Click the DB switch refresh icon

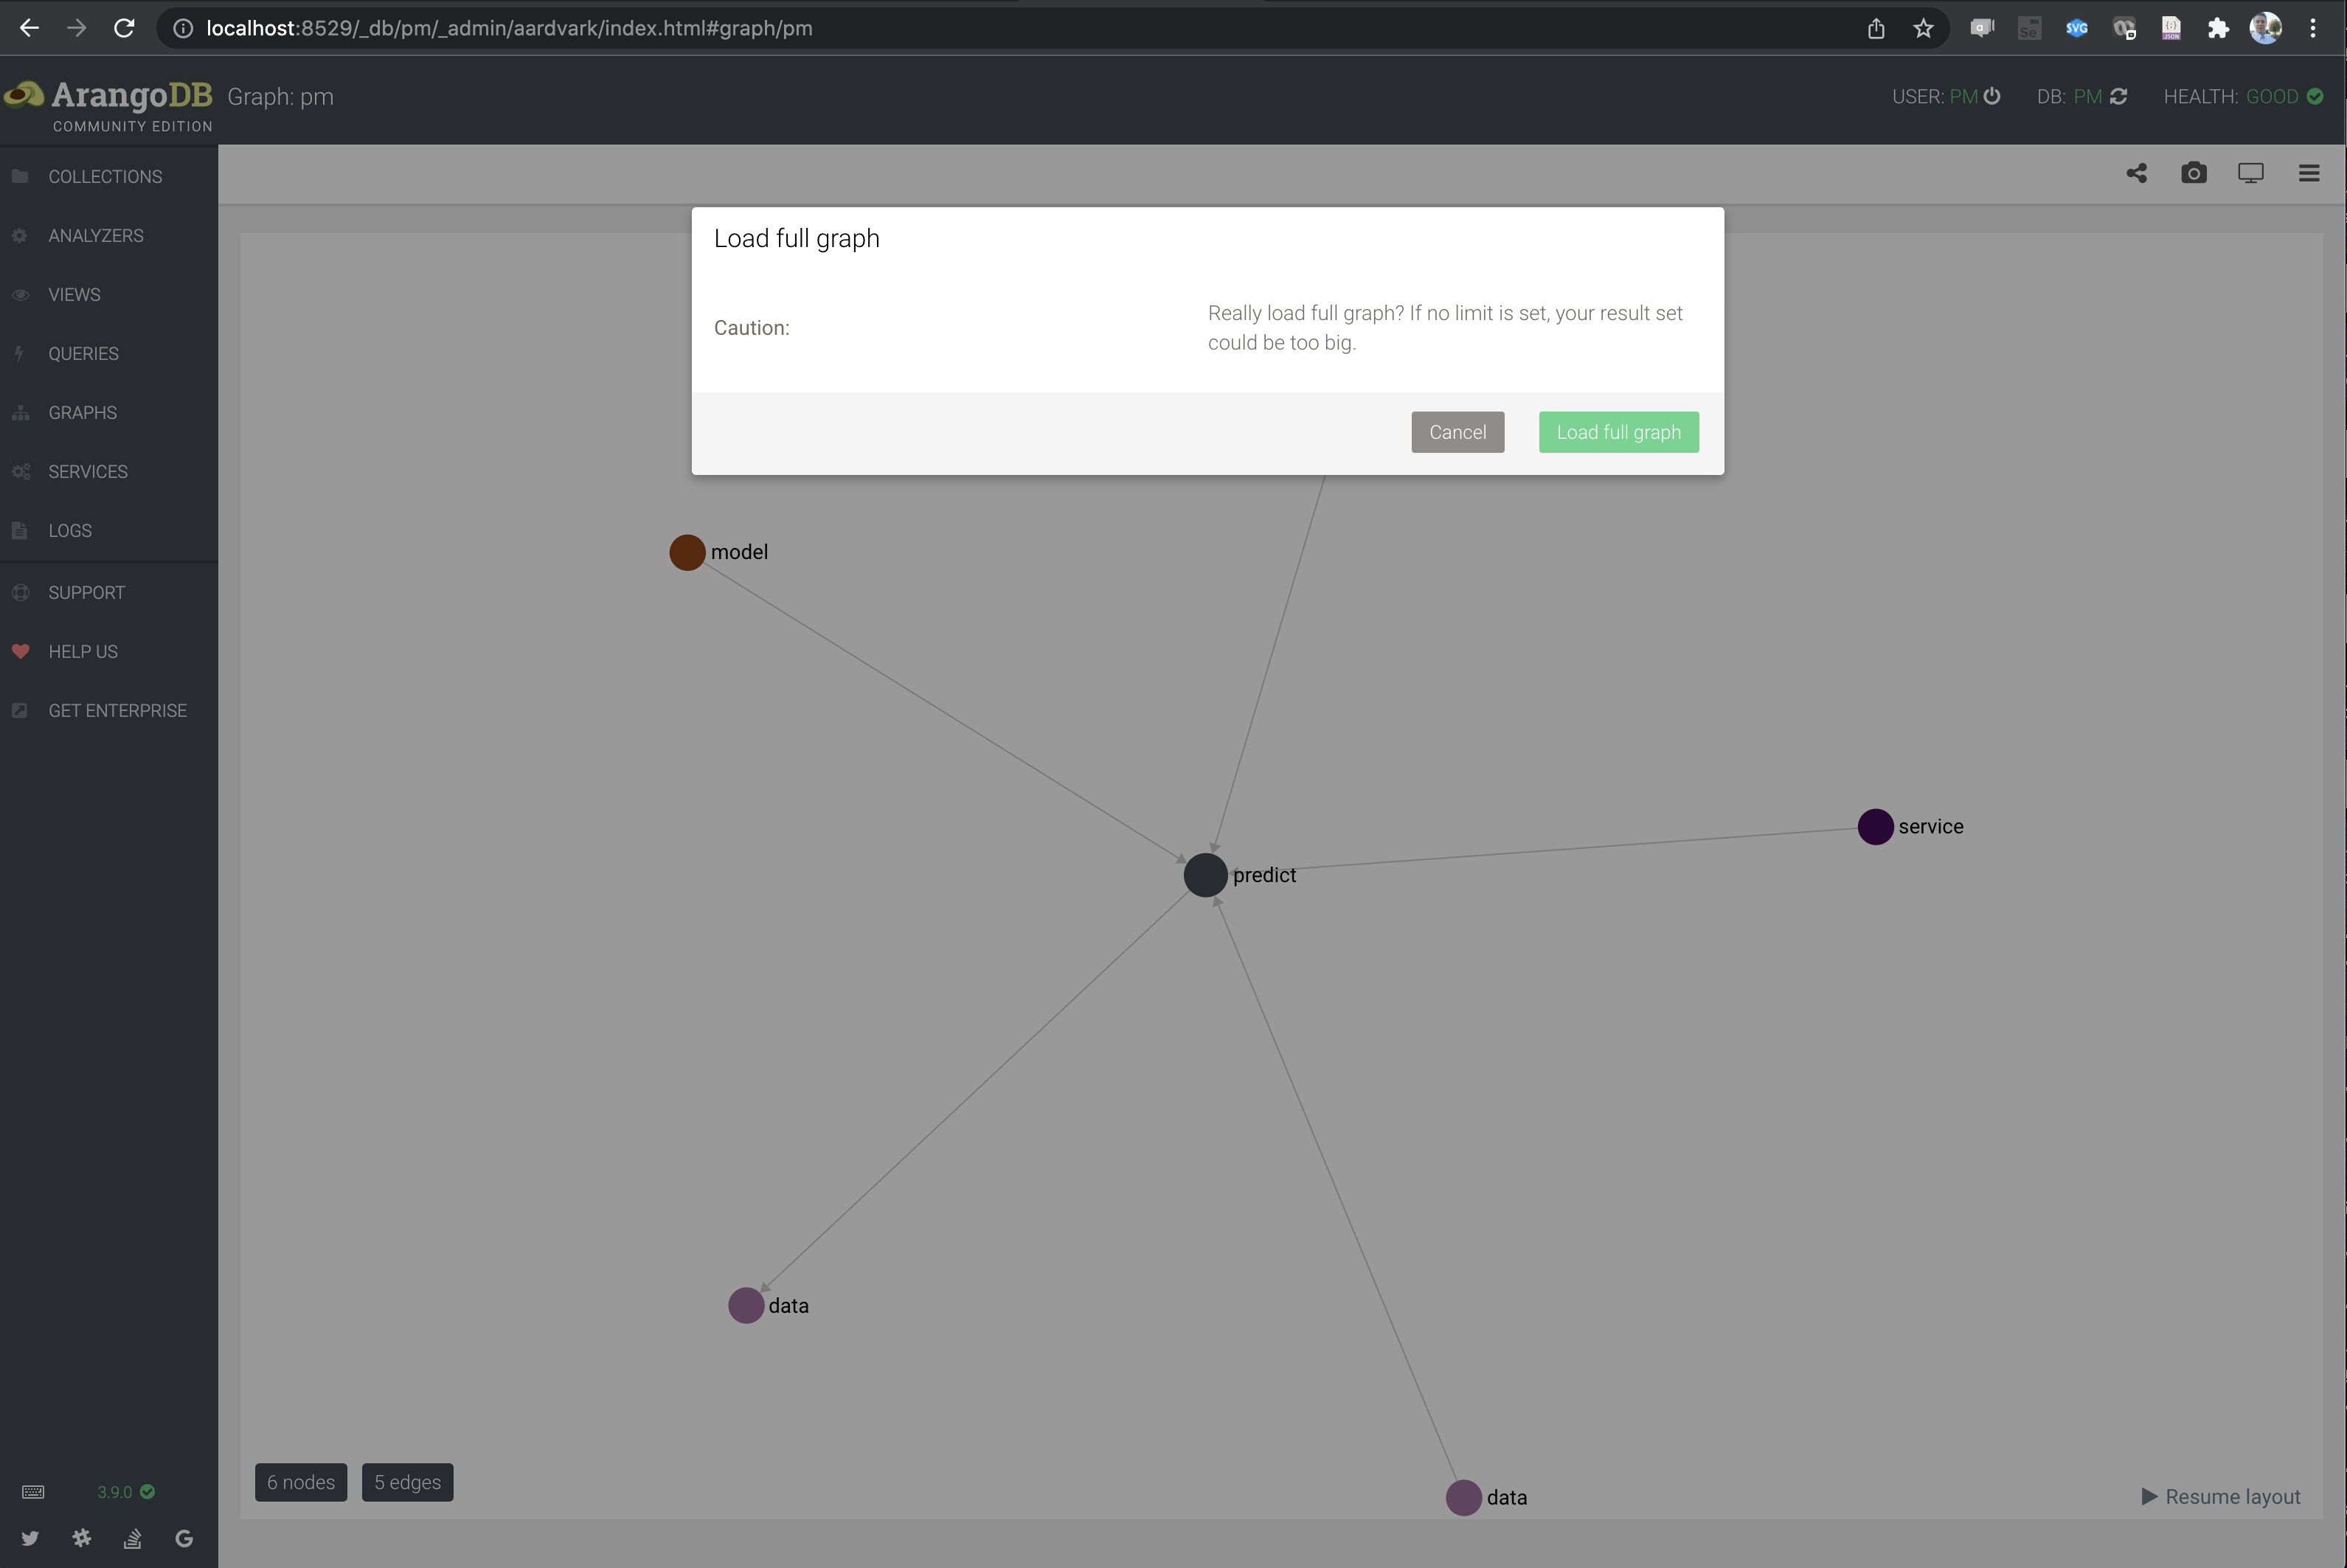point(2118,96)
